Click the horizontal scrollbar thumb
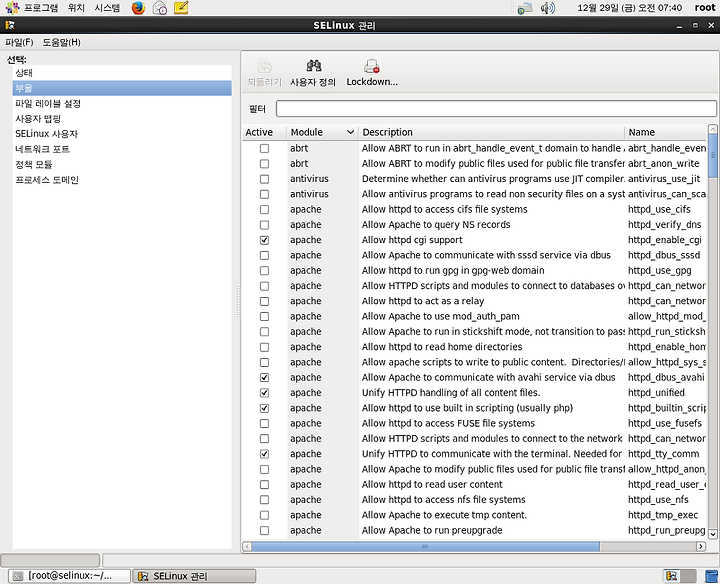Screen dimensions: 720x584 tap(425, 546)
